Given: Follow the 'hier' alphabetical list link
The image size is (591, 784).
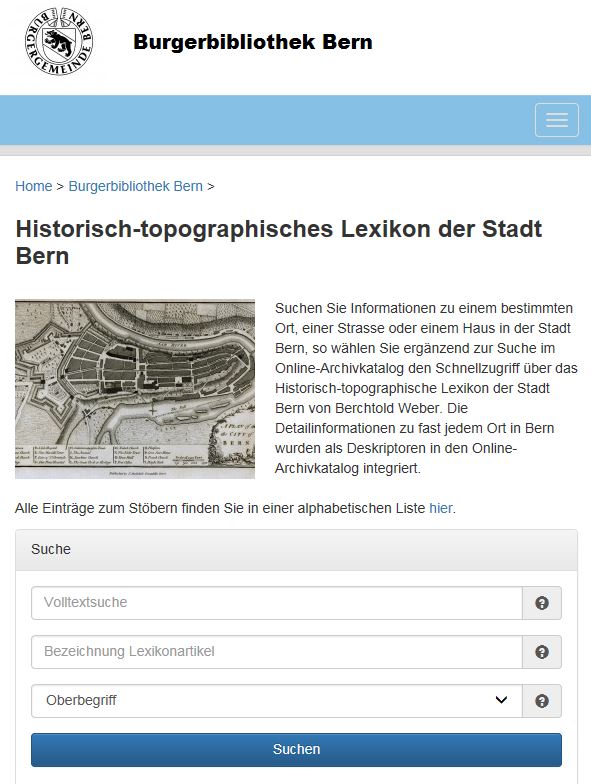Looking at the screenshot, I should (x=440, y=508).
